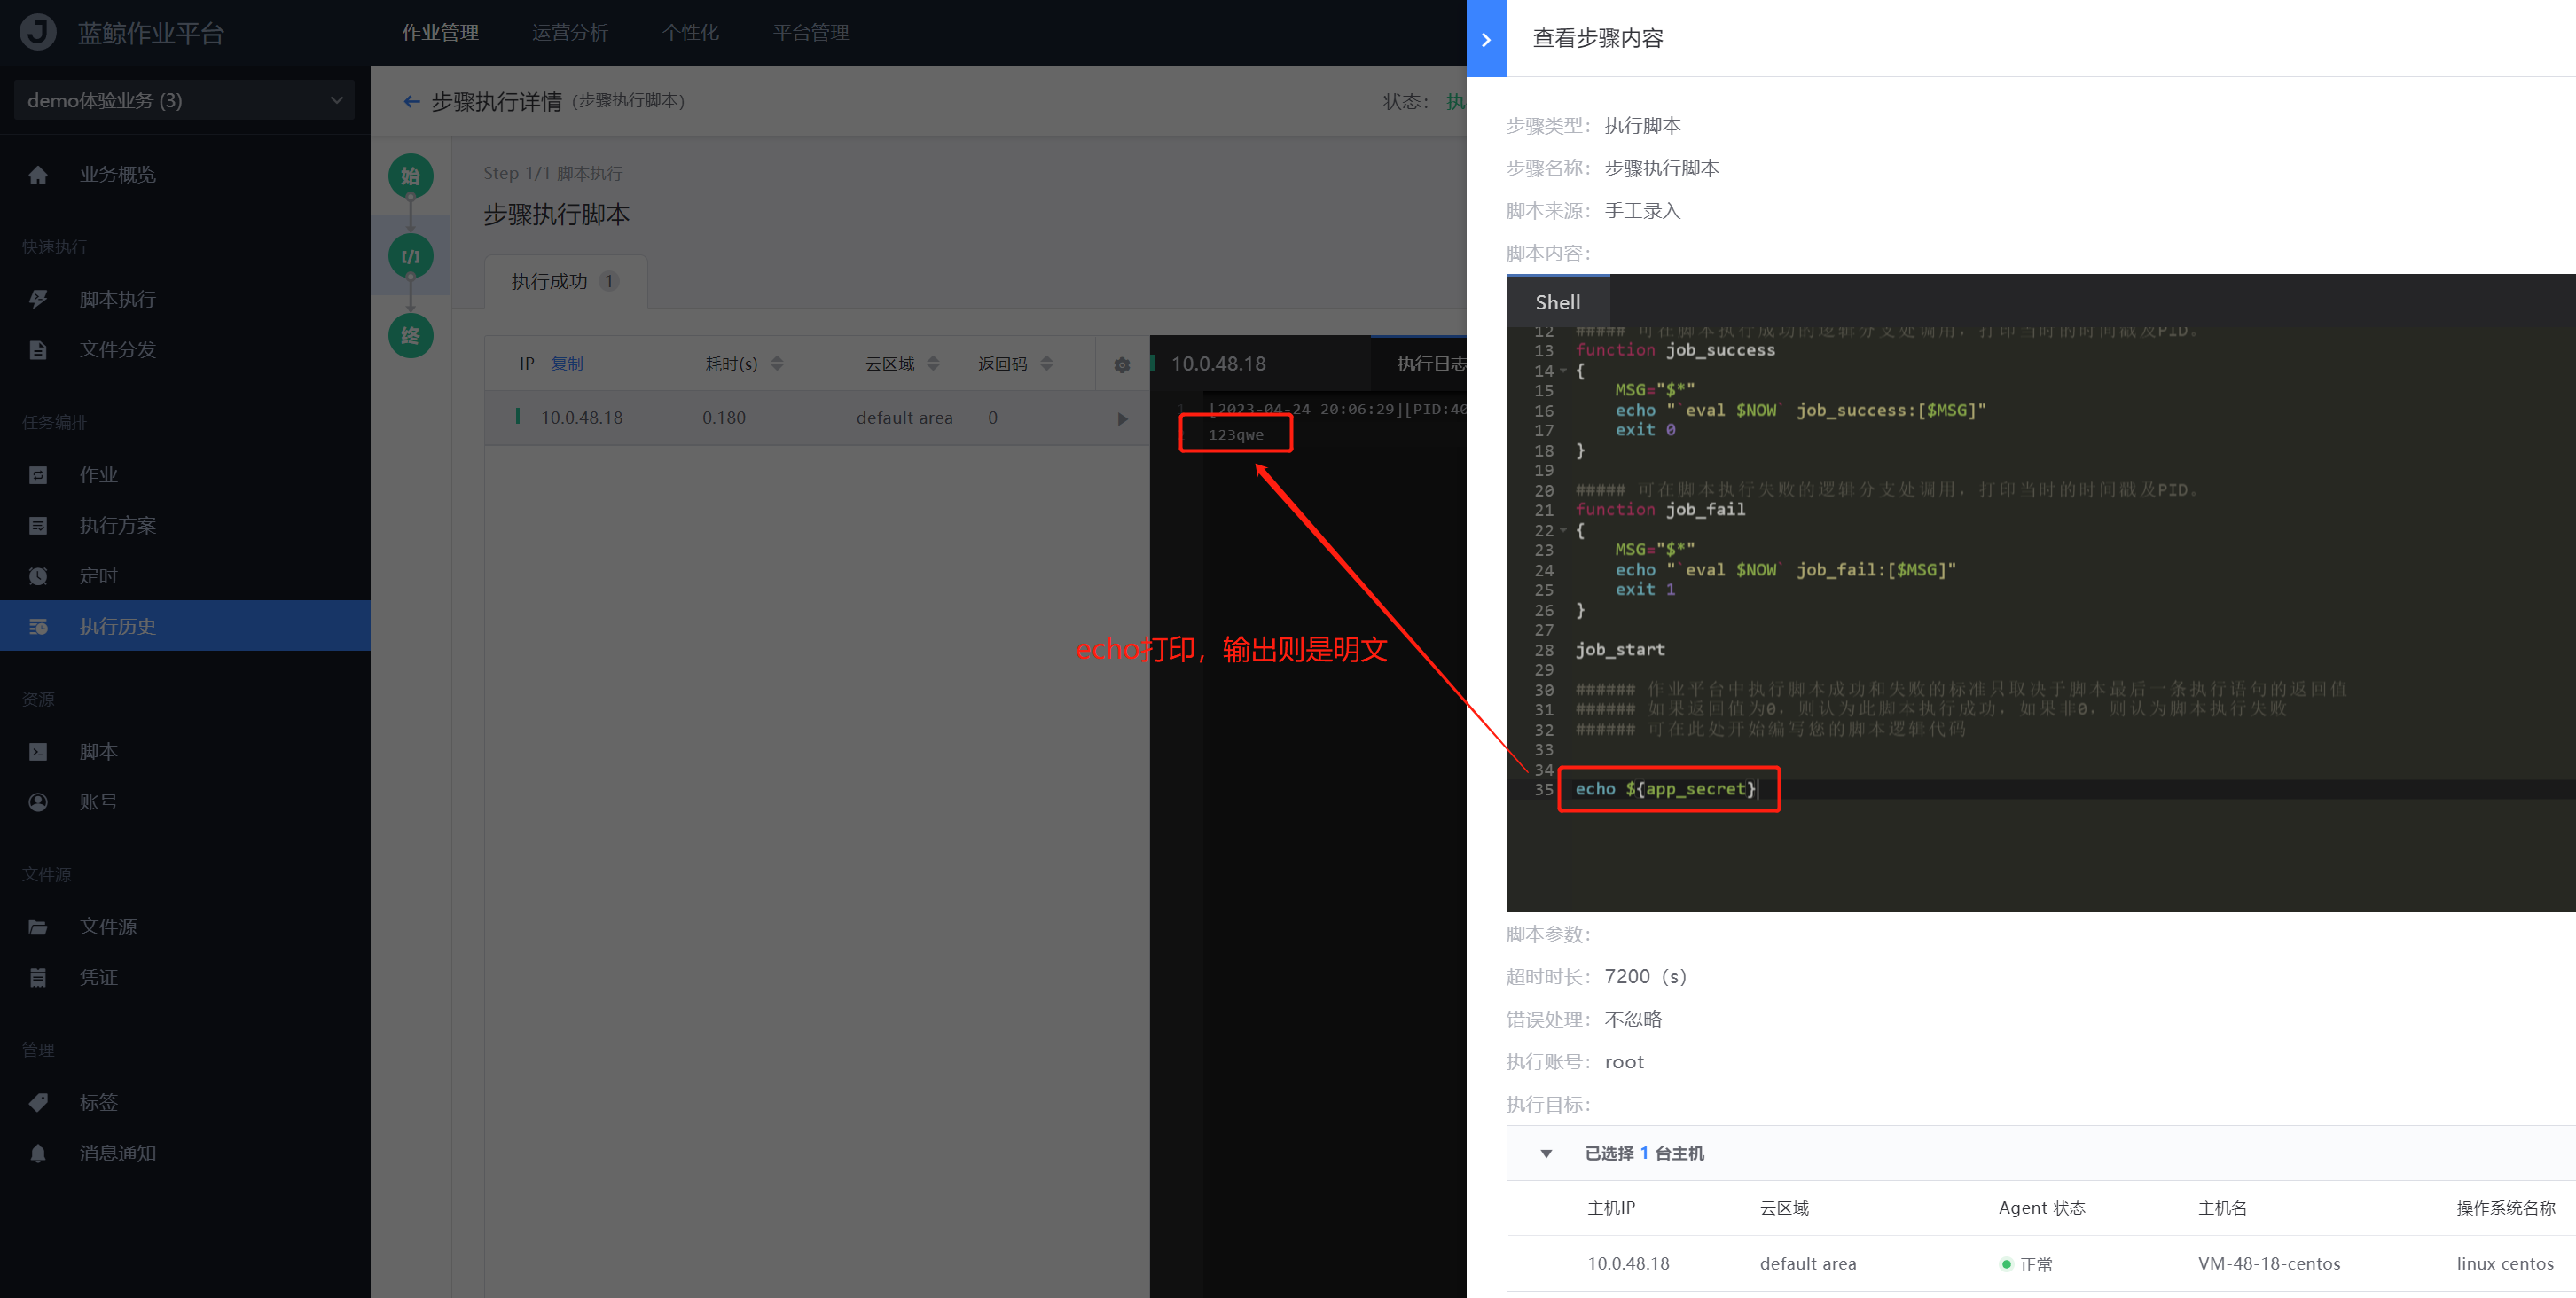Click the BlueKing job platform logo icon
Viewport: 2576px width, 1298px height.
coord(38,32)
